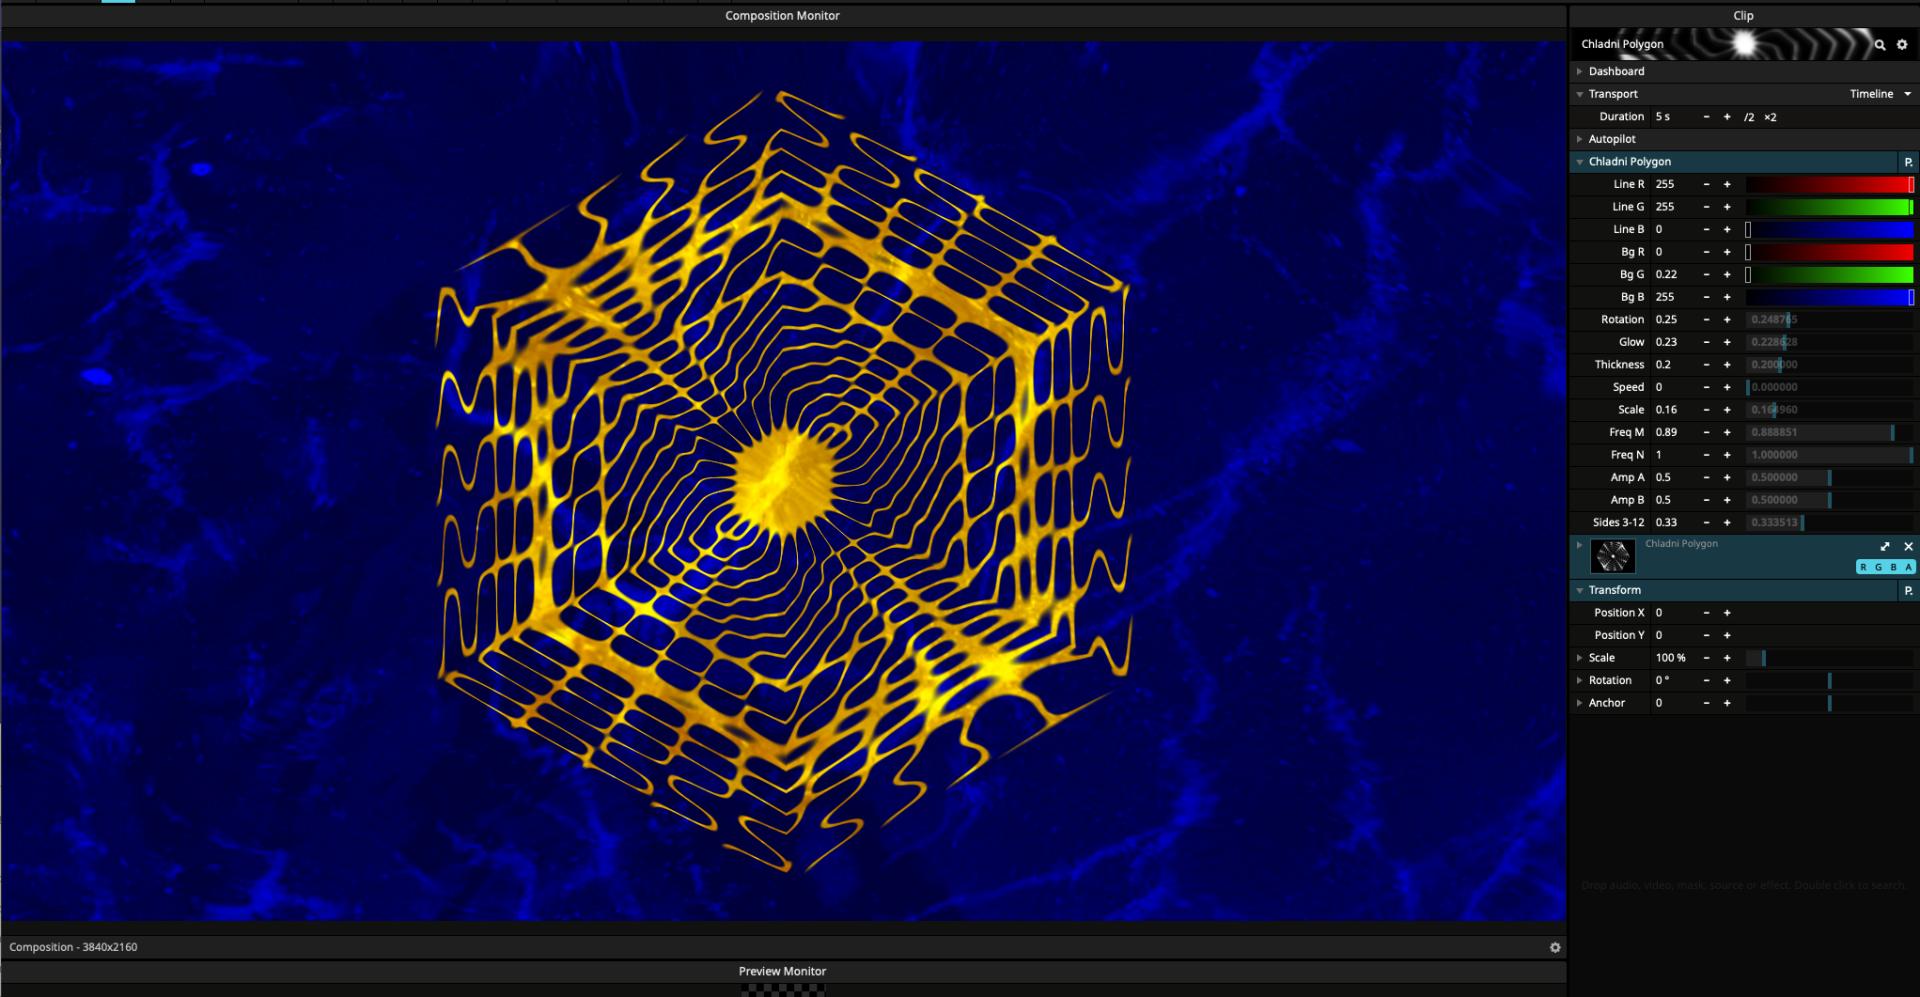Image resolution: width=1920 pixels, height=997 pixels.
Task: Expand the Autopilot section
Action: (1612, 139)
